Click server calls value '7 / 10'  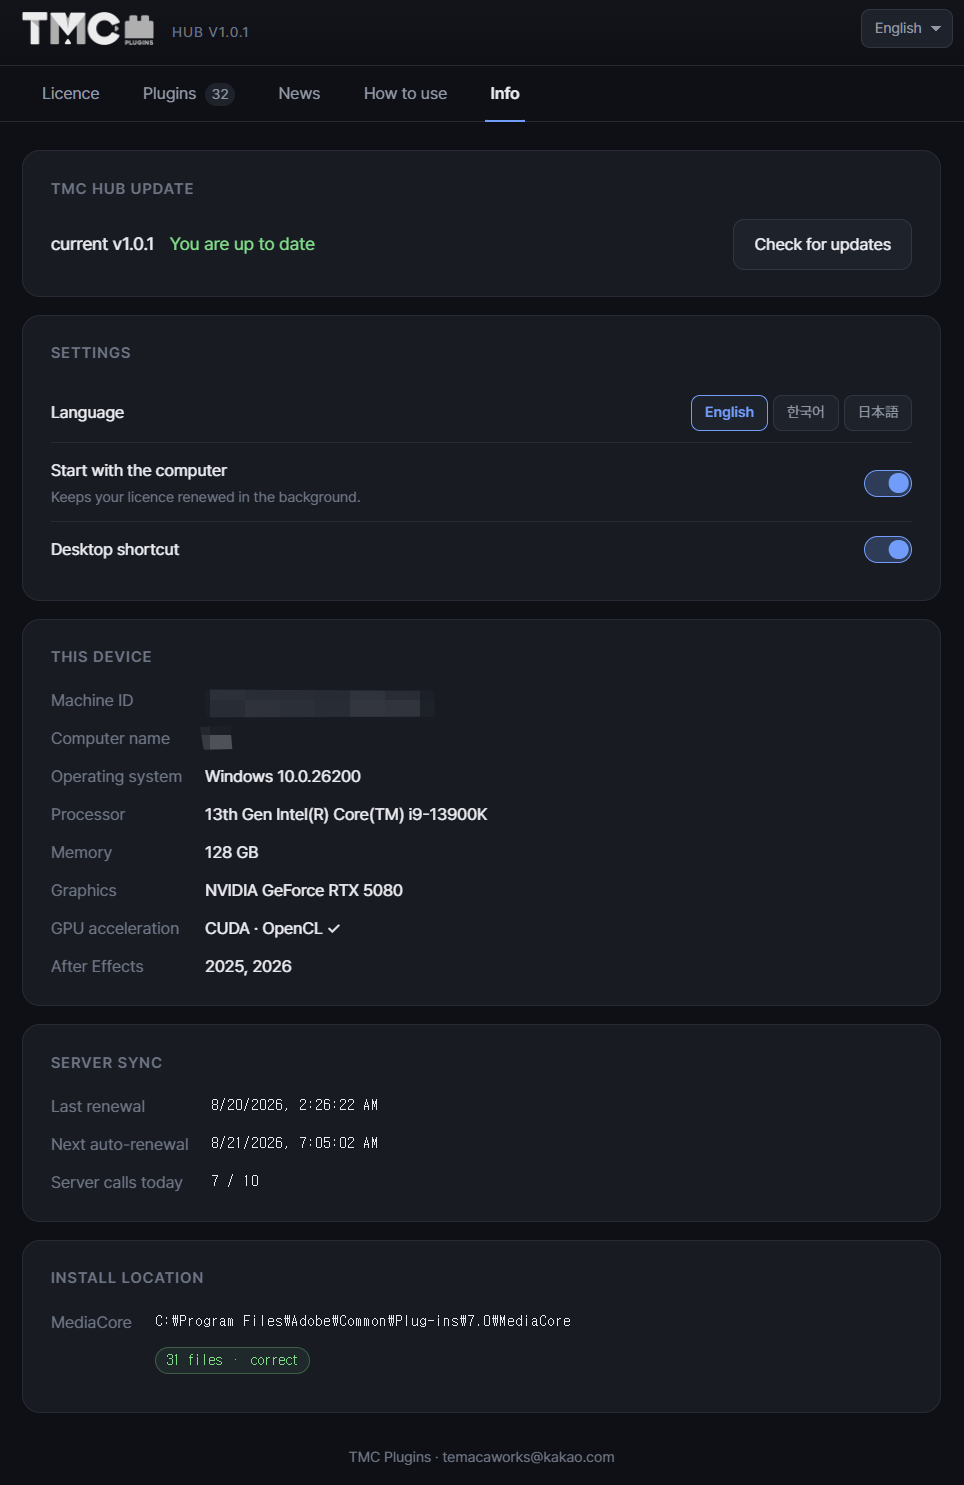tap(235, 1181)
